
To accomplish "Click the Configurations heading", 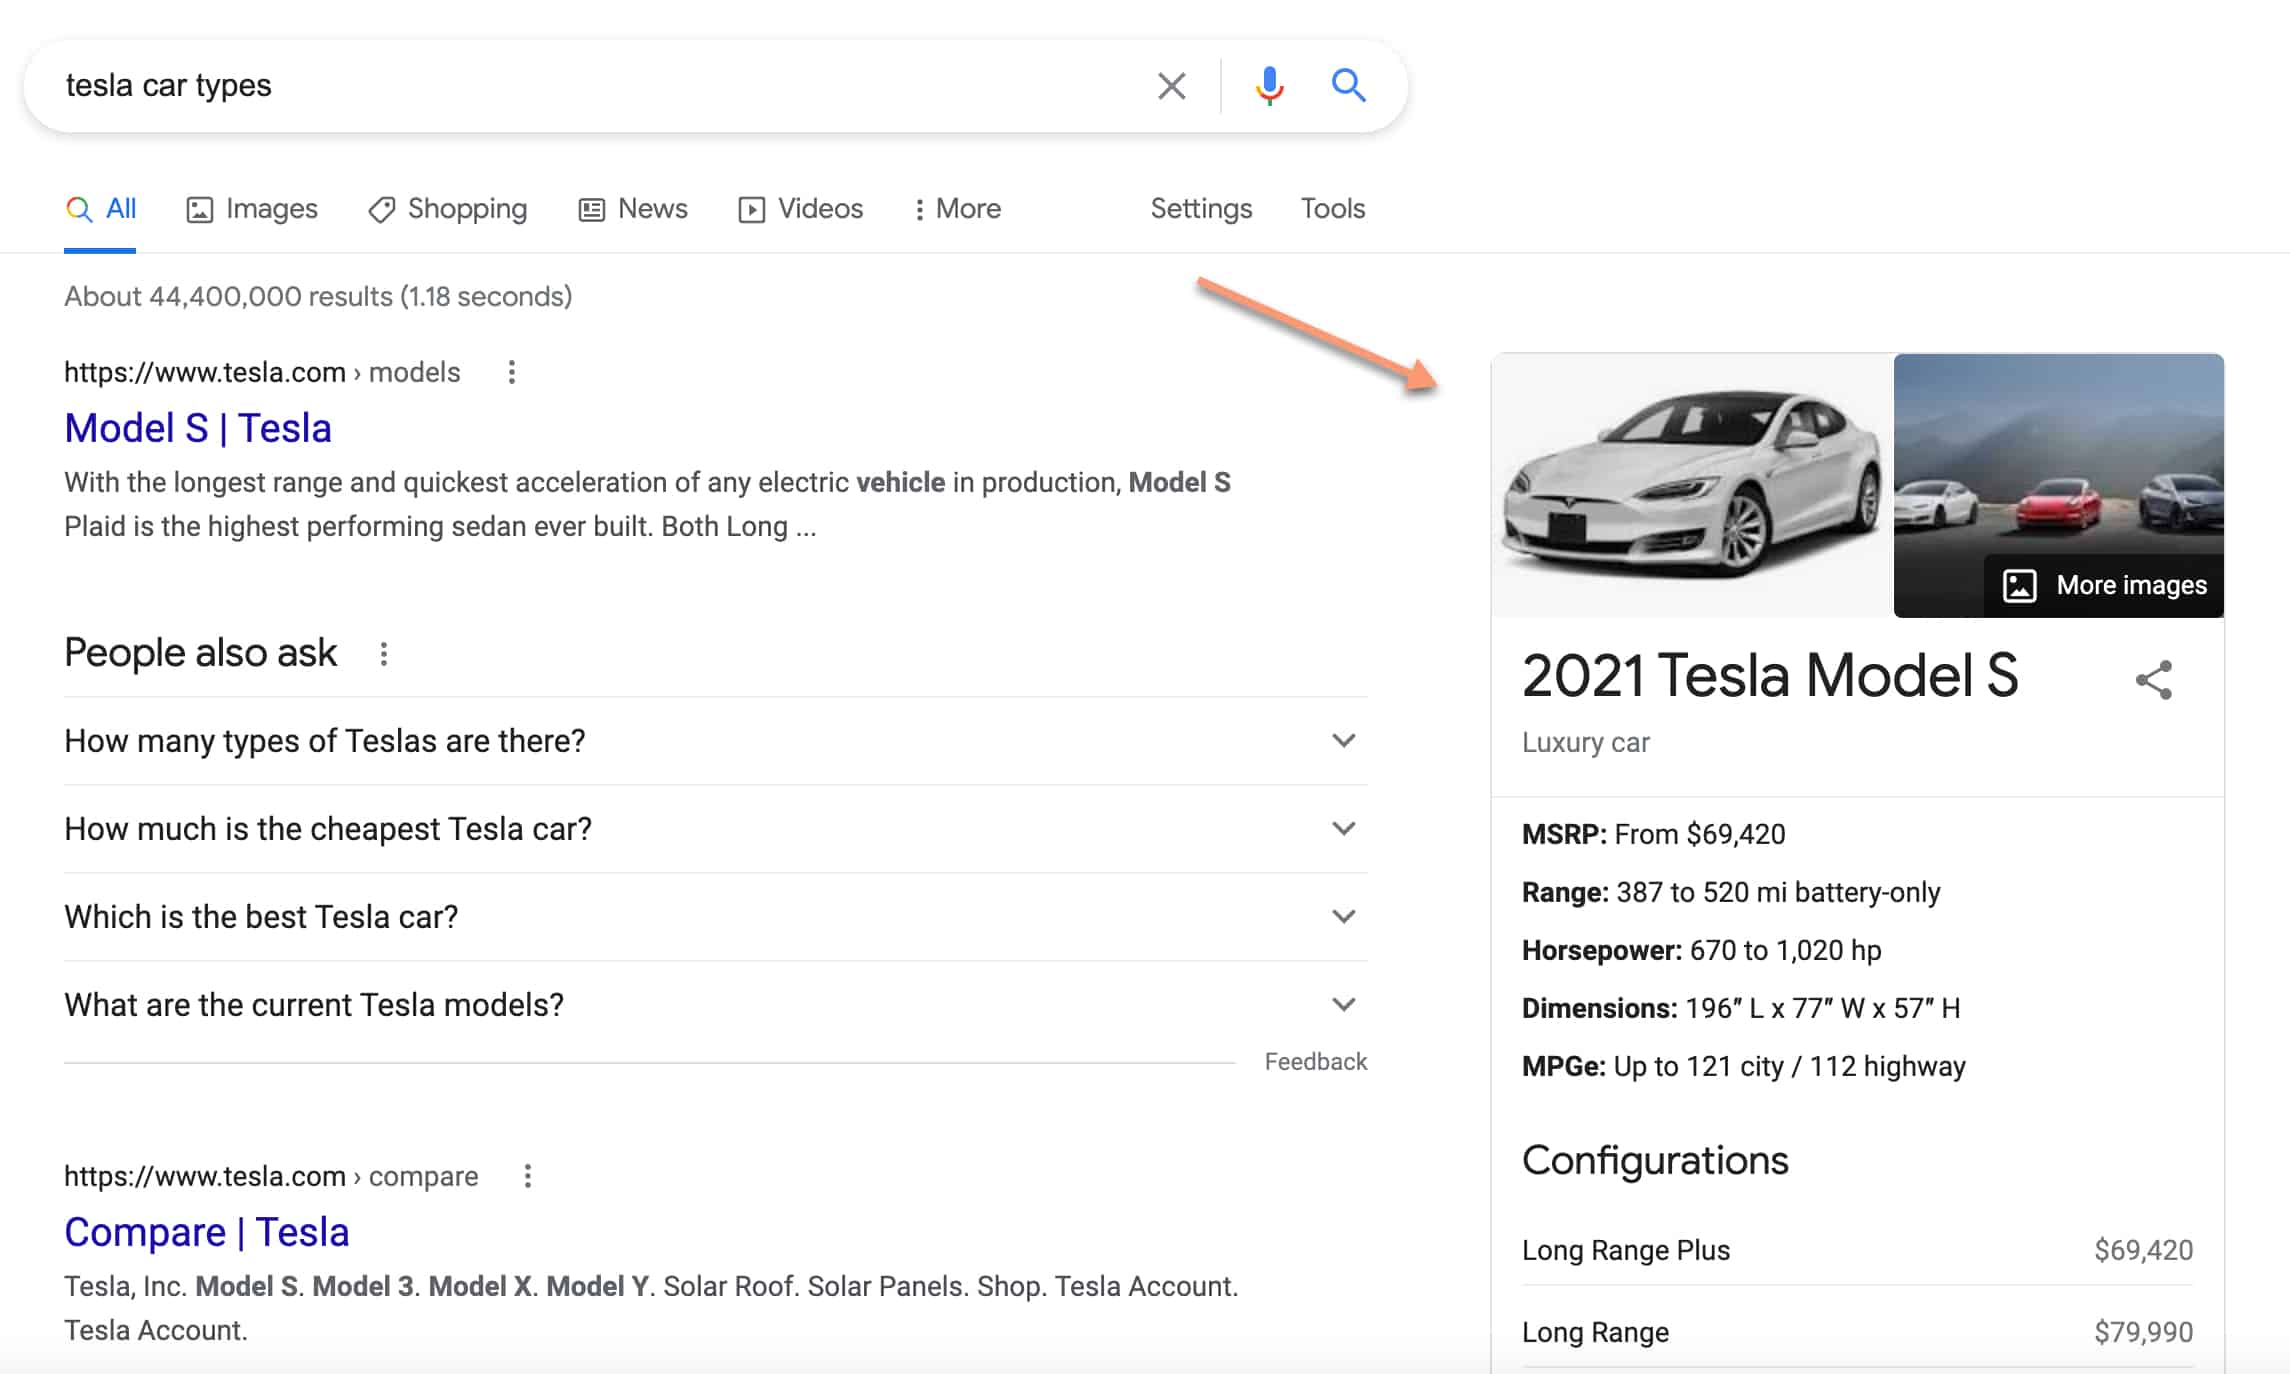I will pyautogui.click(x=1655, y=1161).
